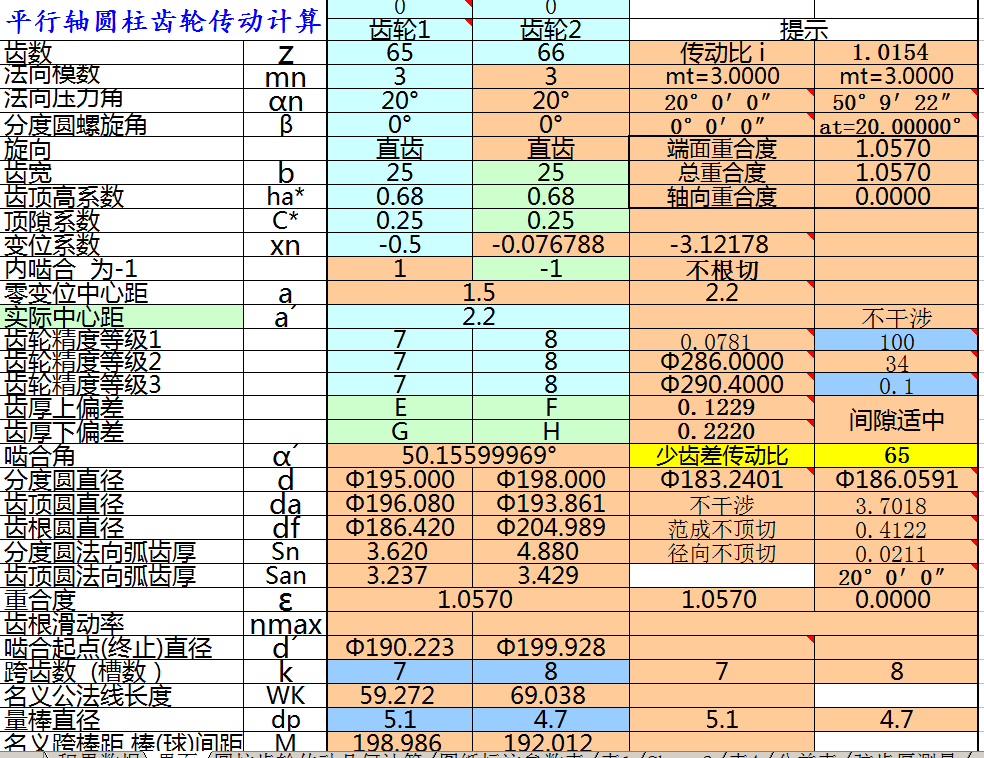
Task: Select San value 3.429
Action: (550, 575)
